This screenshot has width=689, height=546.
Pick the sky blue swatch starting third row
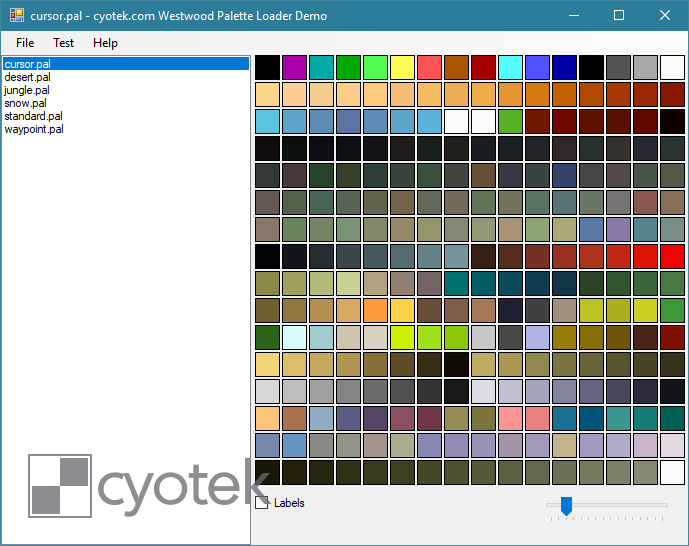[x=267, y=121]
